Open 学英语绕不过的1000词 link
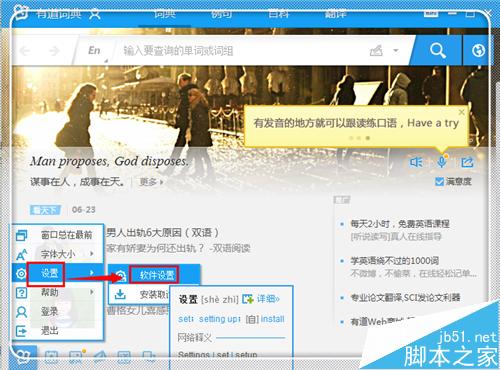500x370 pixels. (x=394, y=261)
